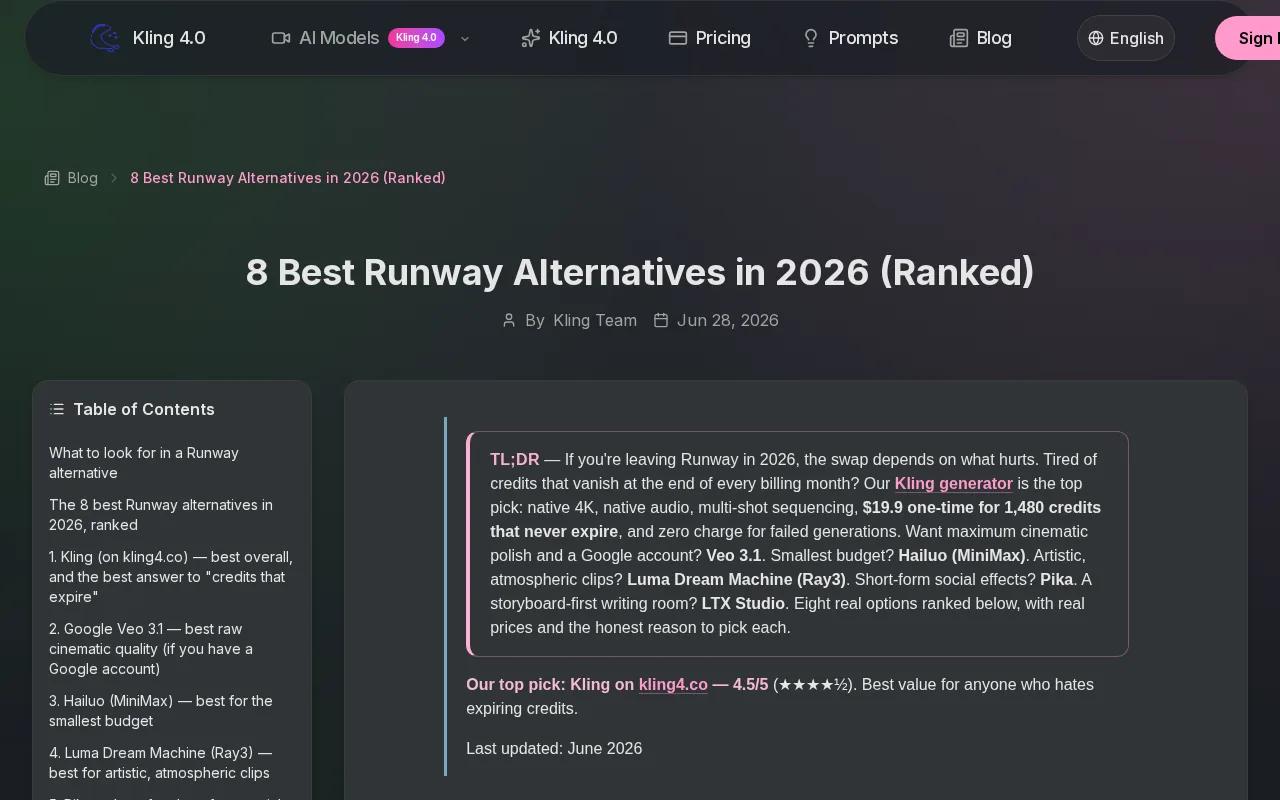Image resolution: width=1280 pixels, height=800 pixels.
Task: Open the AI Models menu
Action: pyautogui.click(x=370, y=38)
